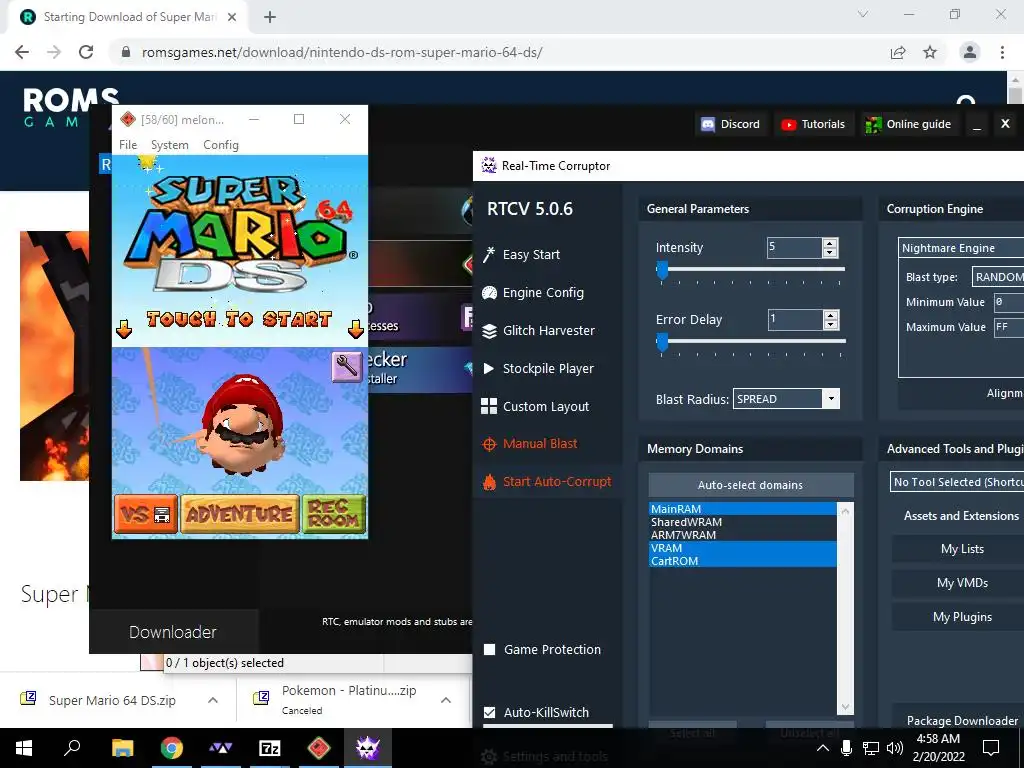This screenshot has width=1024, height=768.
Task: Click Start Auto-Corrupt flame button
Action: (x=547, y=482)
